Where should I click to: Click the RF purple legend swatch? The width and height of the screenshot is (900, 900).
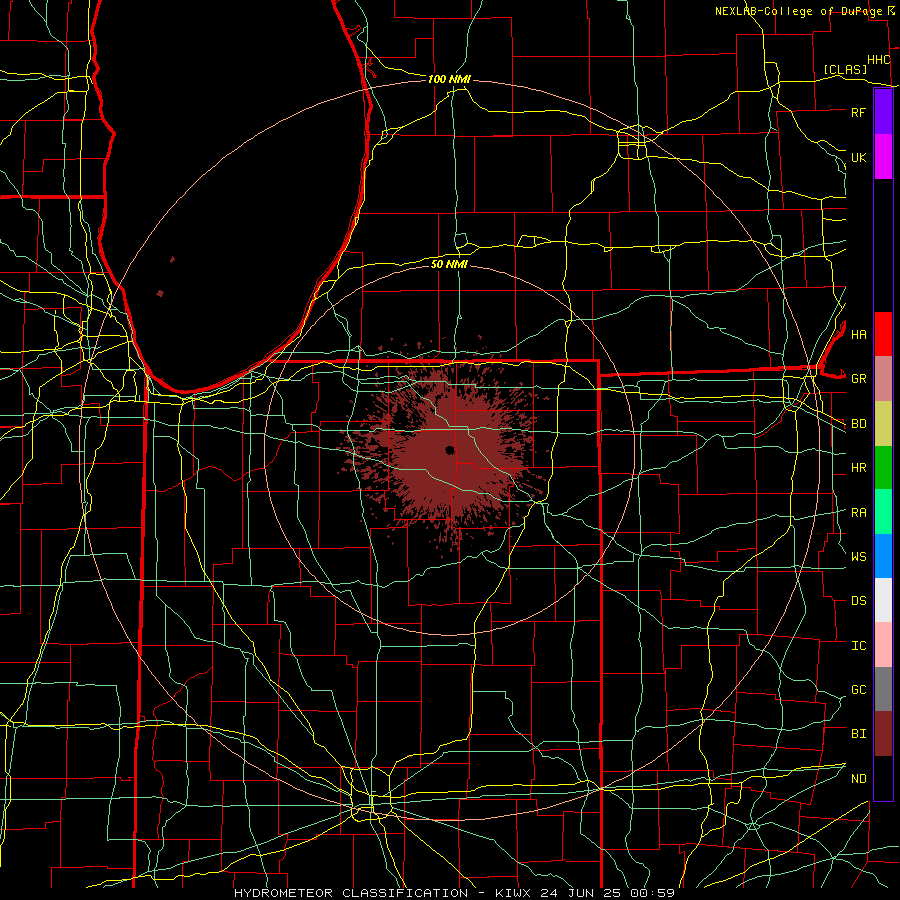coord(883,112)
